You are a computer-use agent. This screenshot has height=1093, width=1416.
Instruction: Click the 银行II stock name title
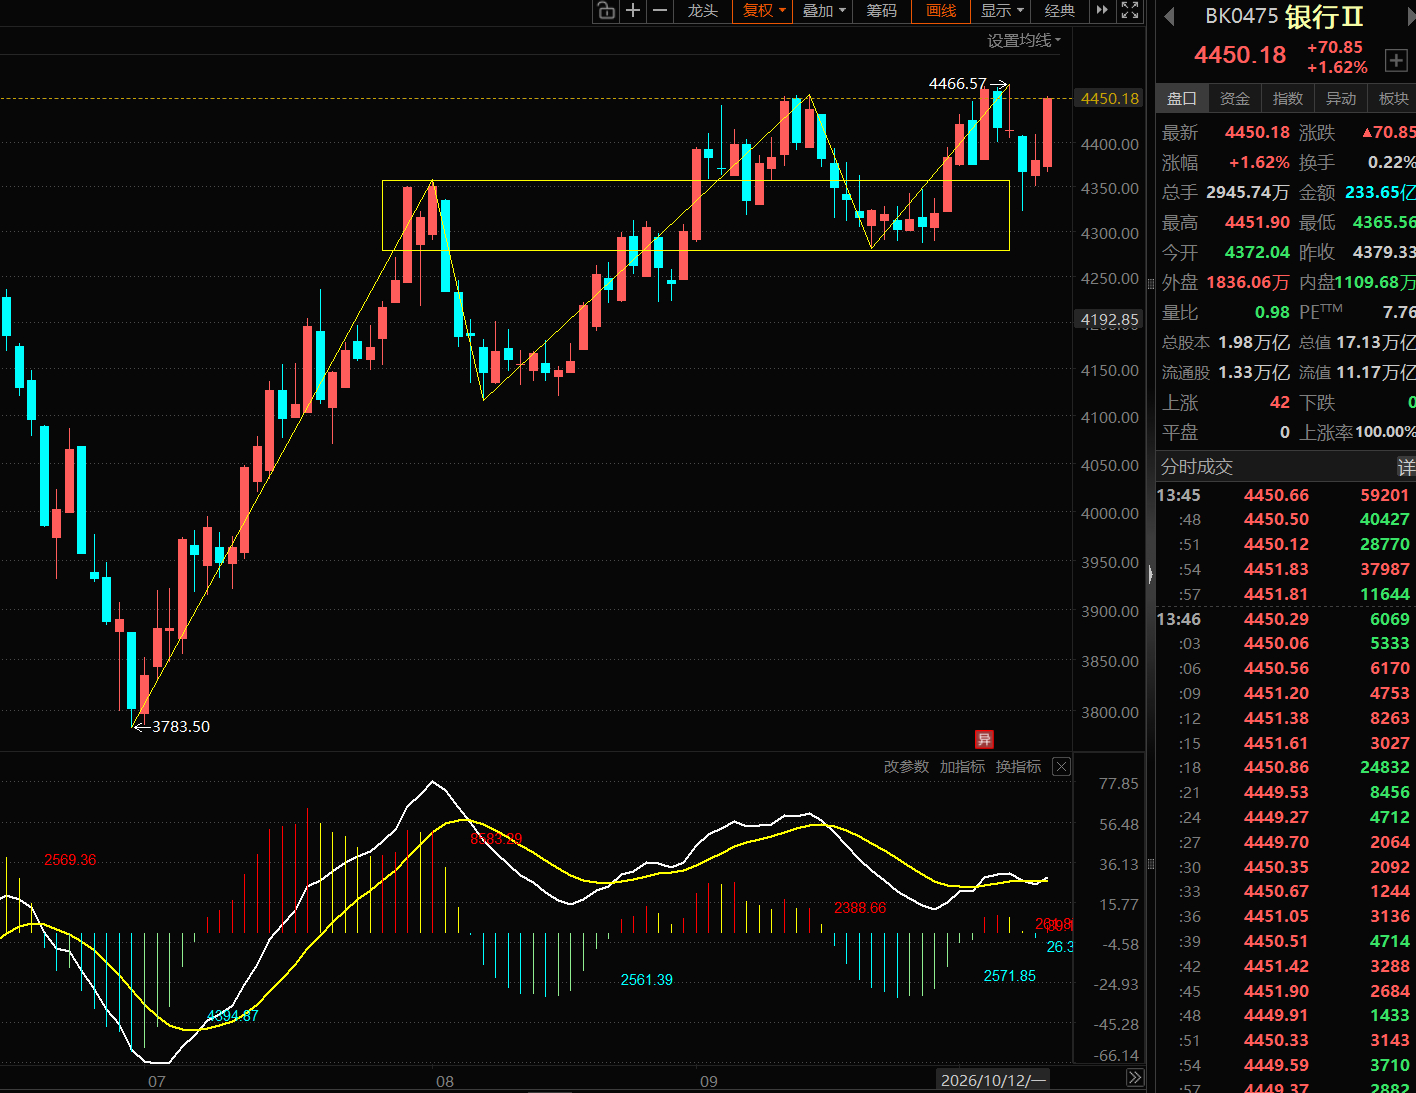[1324, 16]
